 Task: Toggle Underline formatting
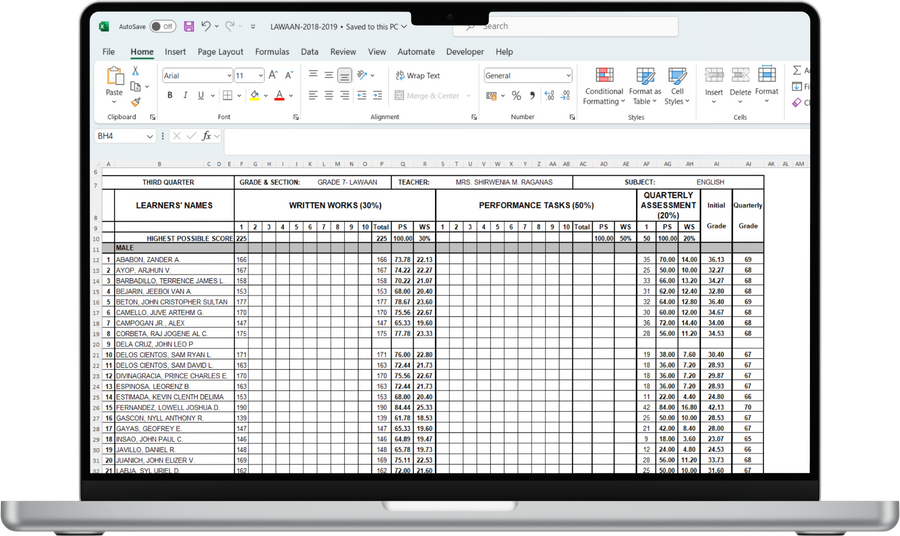click(x=200, y=95)
